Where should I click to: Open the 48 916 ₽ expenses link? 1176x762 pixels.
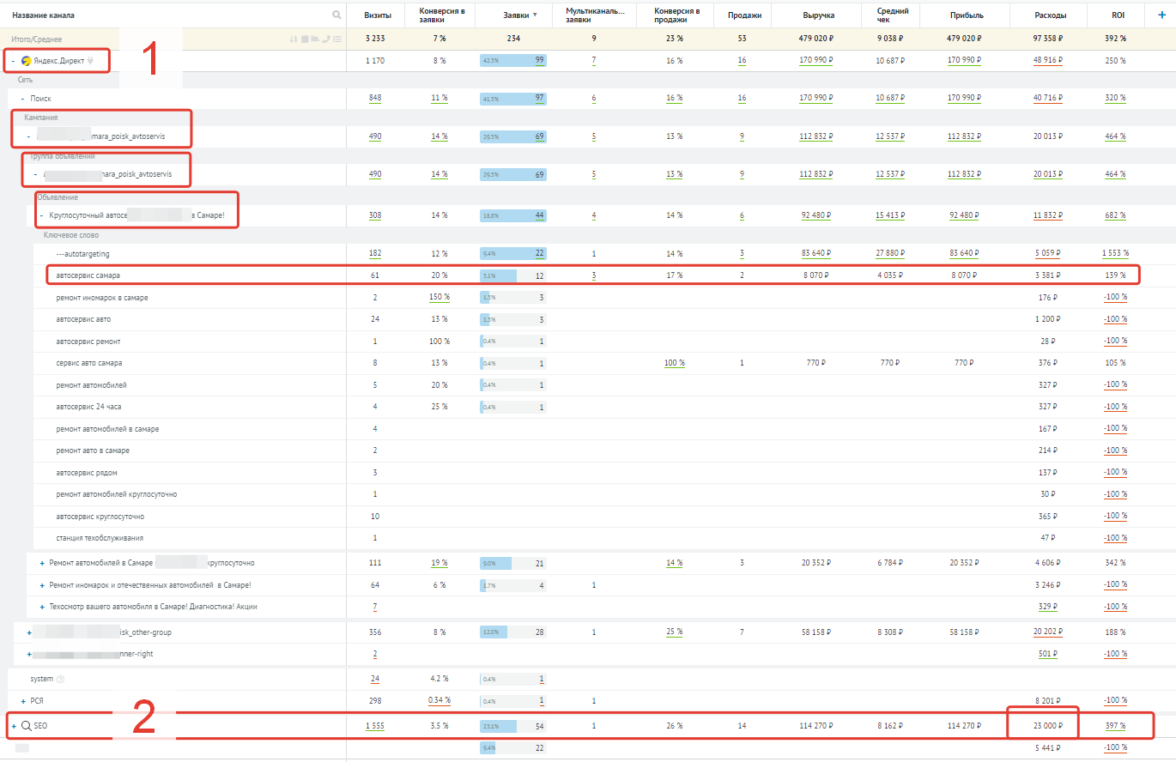(x=1051, y=61)
